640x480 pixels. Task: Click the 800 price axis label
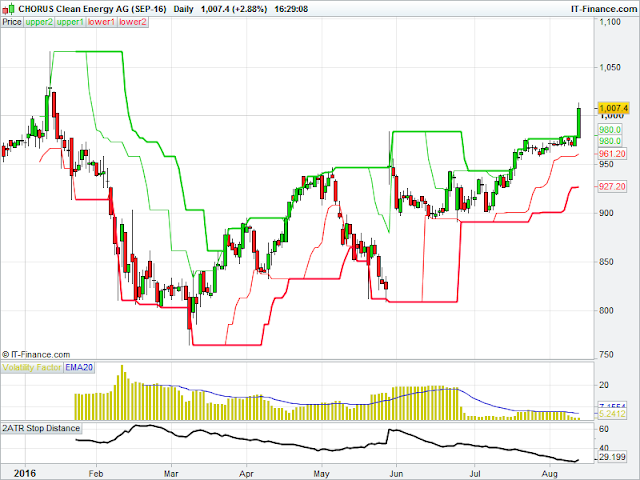click(606, 310)
